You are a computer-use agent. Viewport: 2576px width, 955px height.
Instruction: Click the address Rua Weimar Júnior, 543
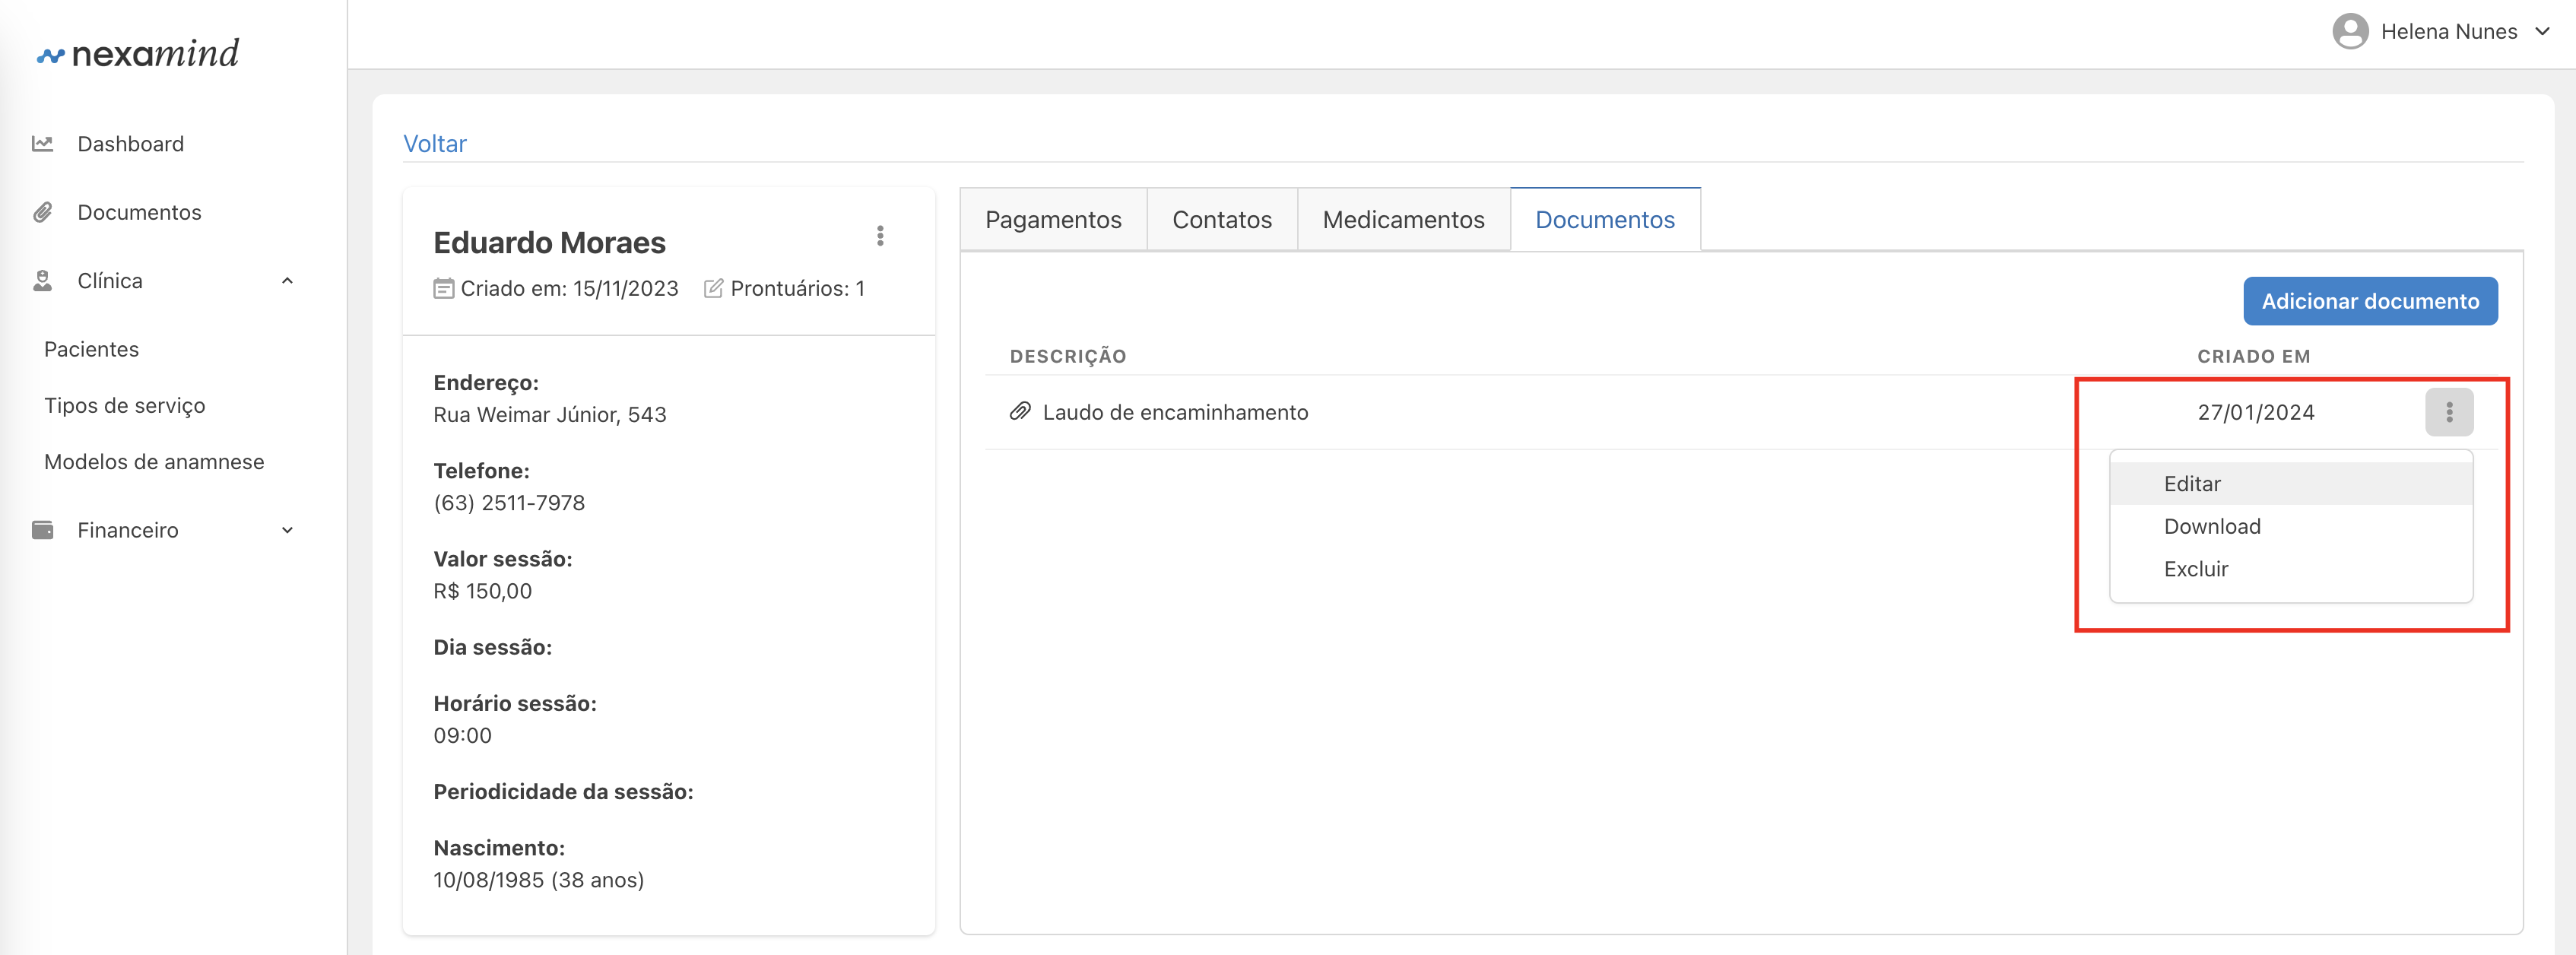(x=549, y=415)
